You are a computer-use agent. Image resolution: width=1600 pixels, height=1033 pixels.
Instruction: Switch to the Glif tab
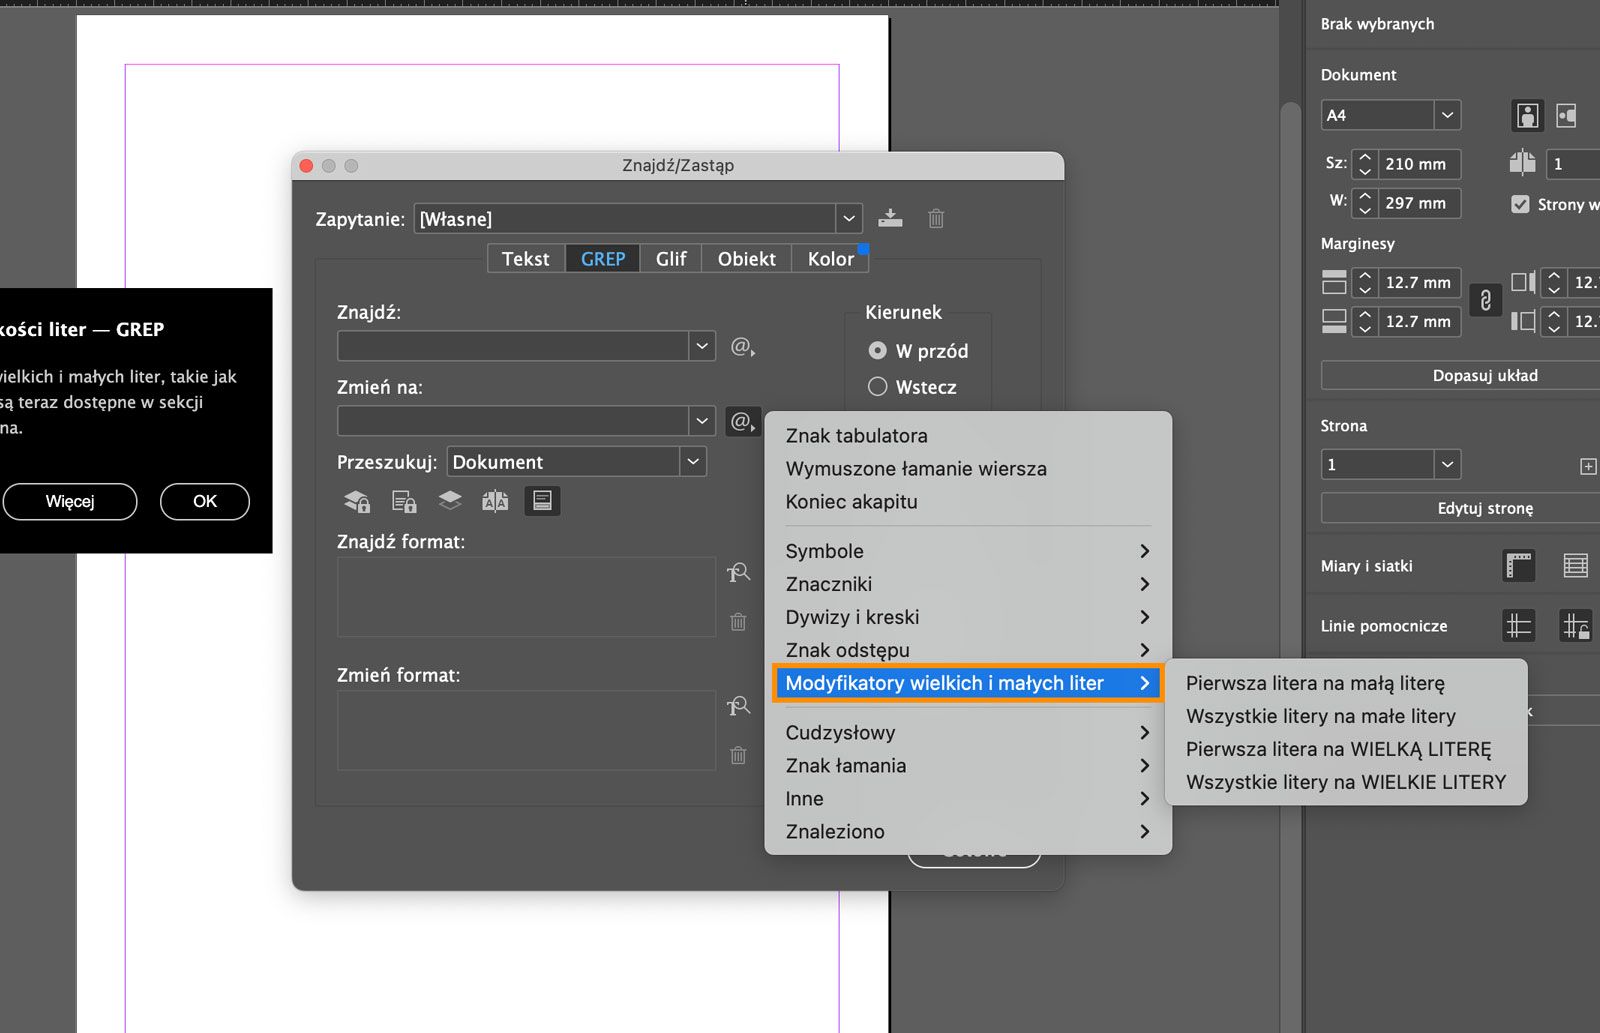tap(671, 259)
